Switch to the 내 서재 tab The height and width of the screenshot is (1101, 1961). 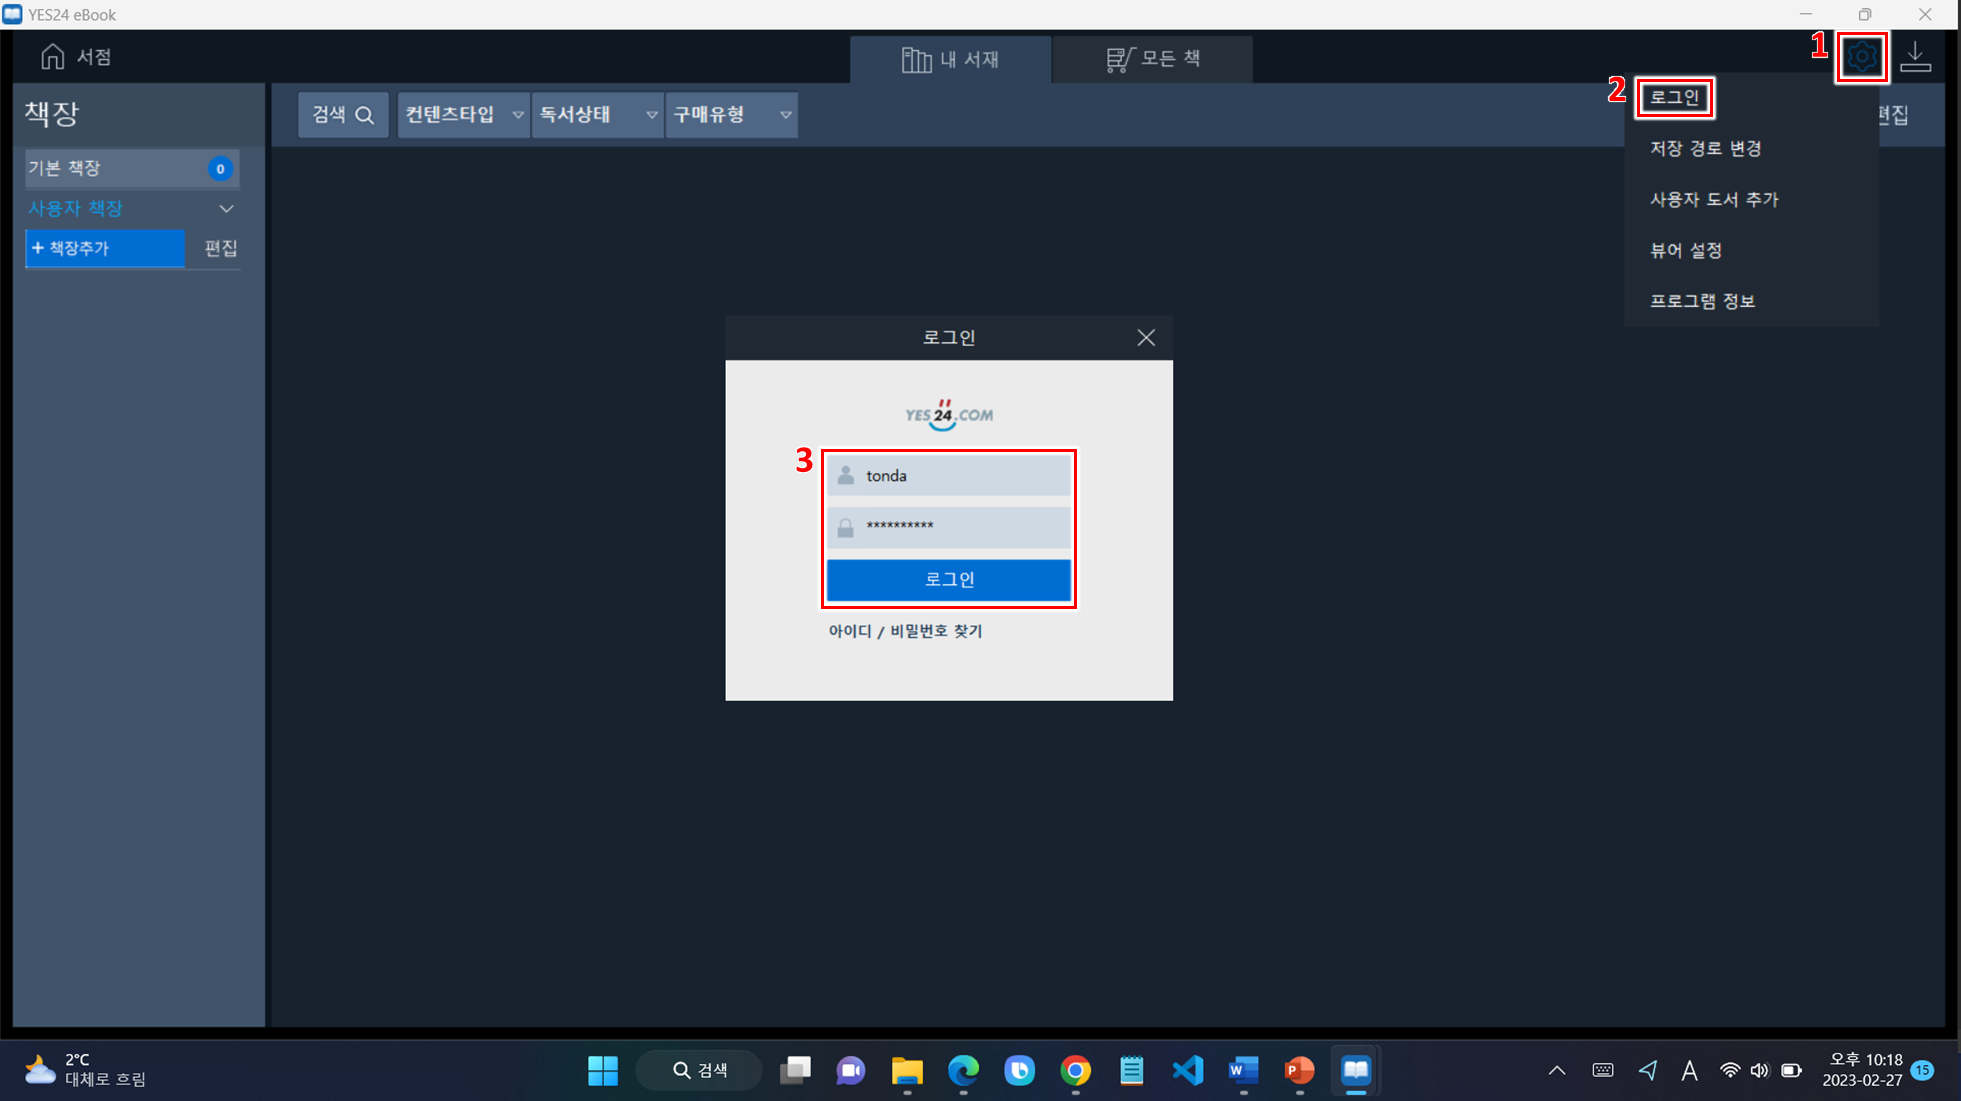click(950, 59)
